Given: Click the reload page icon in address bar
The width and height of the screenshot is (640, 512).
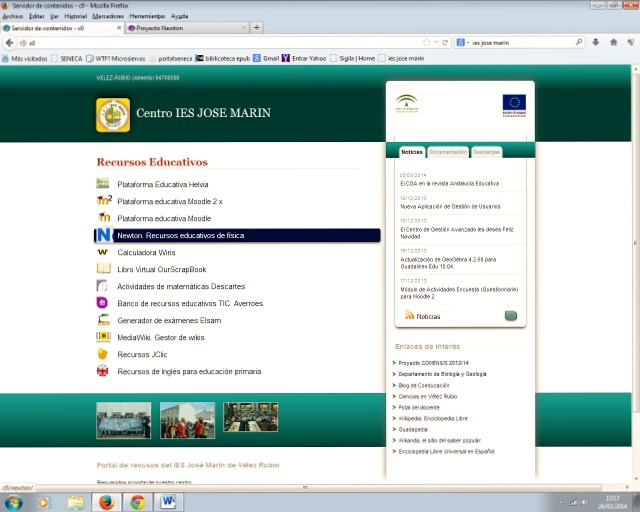Looking at the screenshot, I should coord(445,42).
